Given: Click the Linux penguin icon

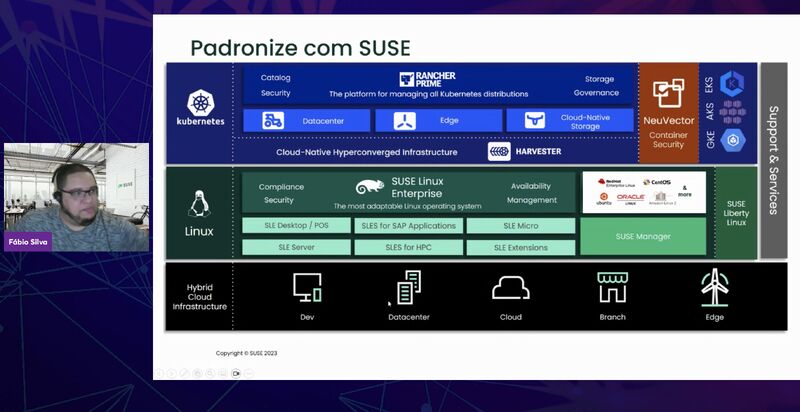Looking at the screenshot, I should tap(199, 204).
